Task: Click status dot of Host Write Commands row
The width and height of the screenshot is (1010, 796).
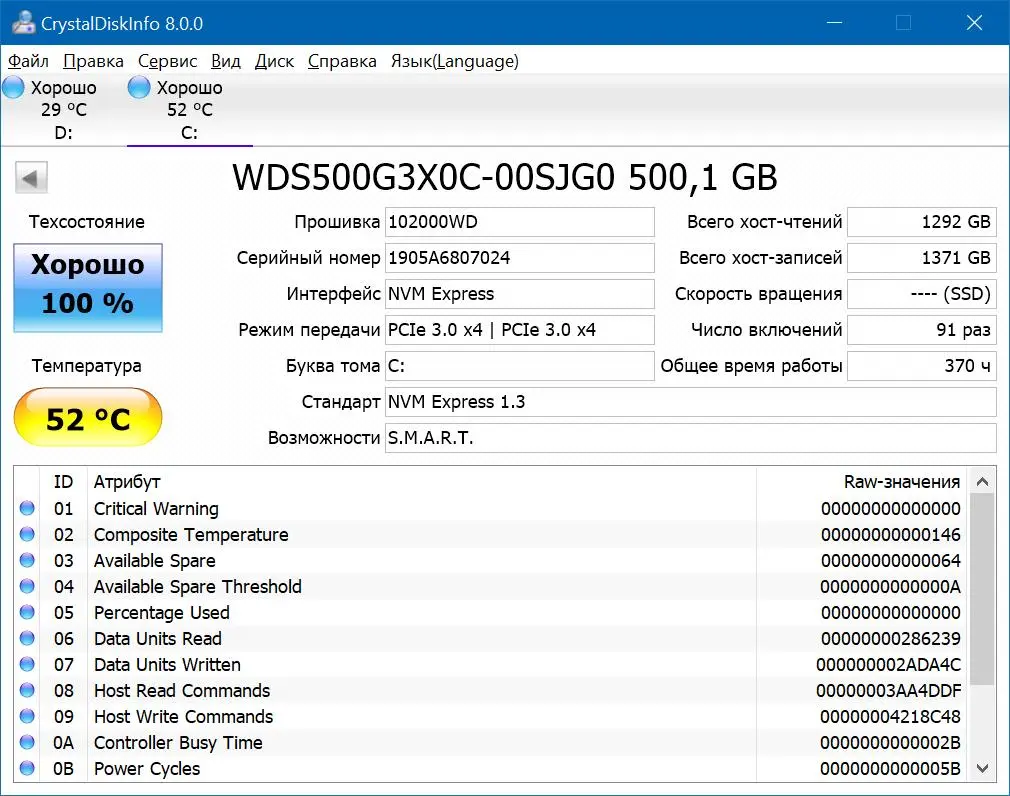Action: (x=27, y=716)
